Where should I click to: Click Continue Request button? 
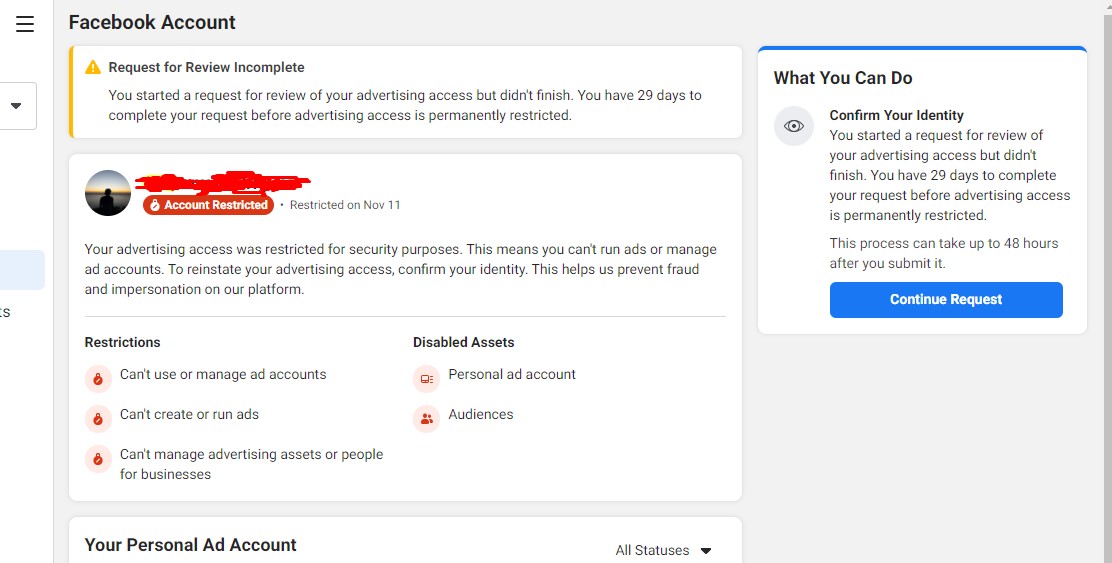point(946,299)
